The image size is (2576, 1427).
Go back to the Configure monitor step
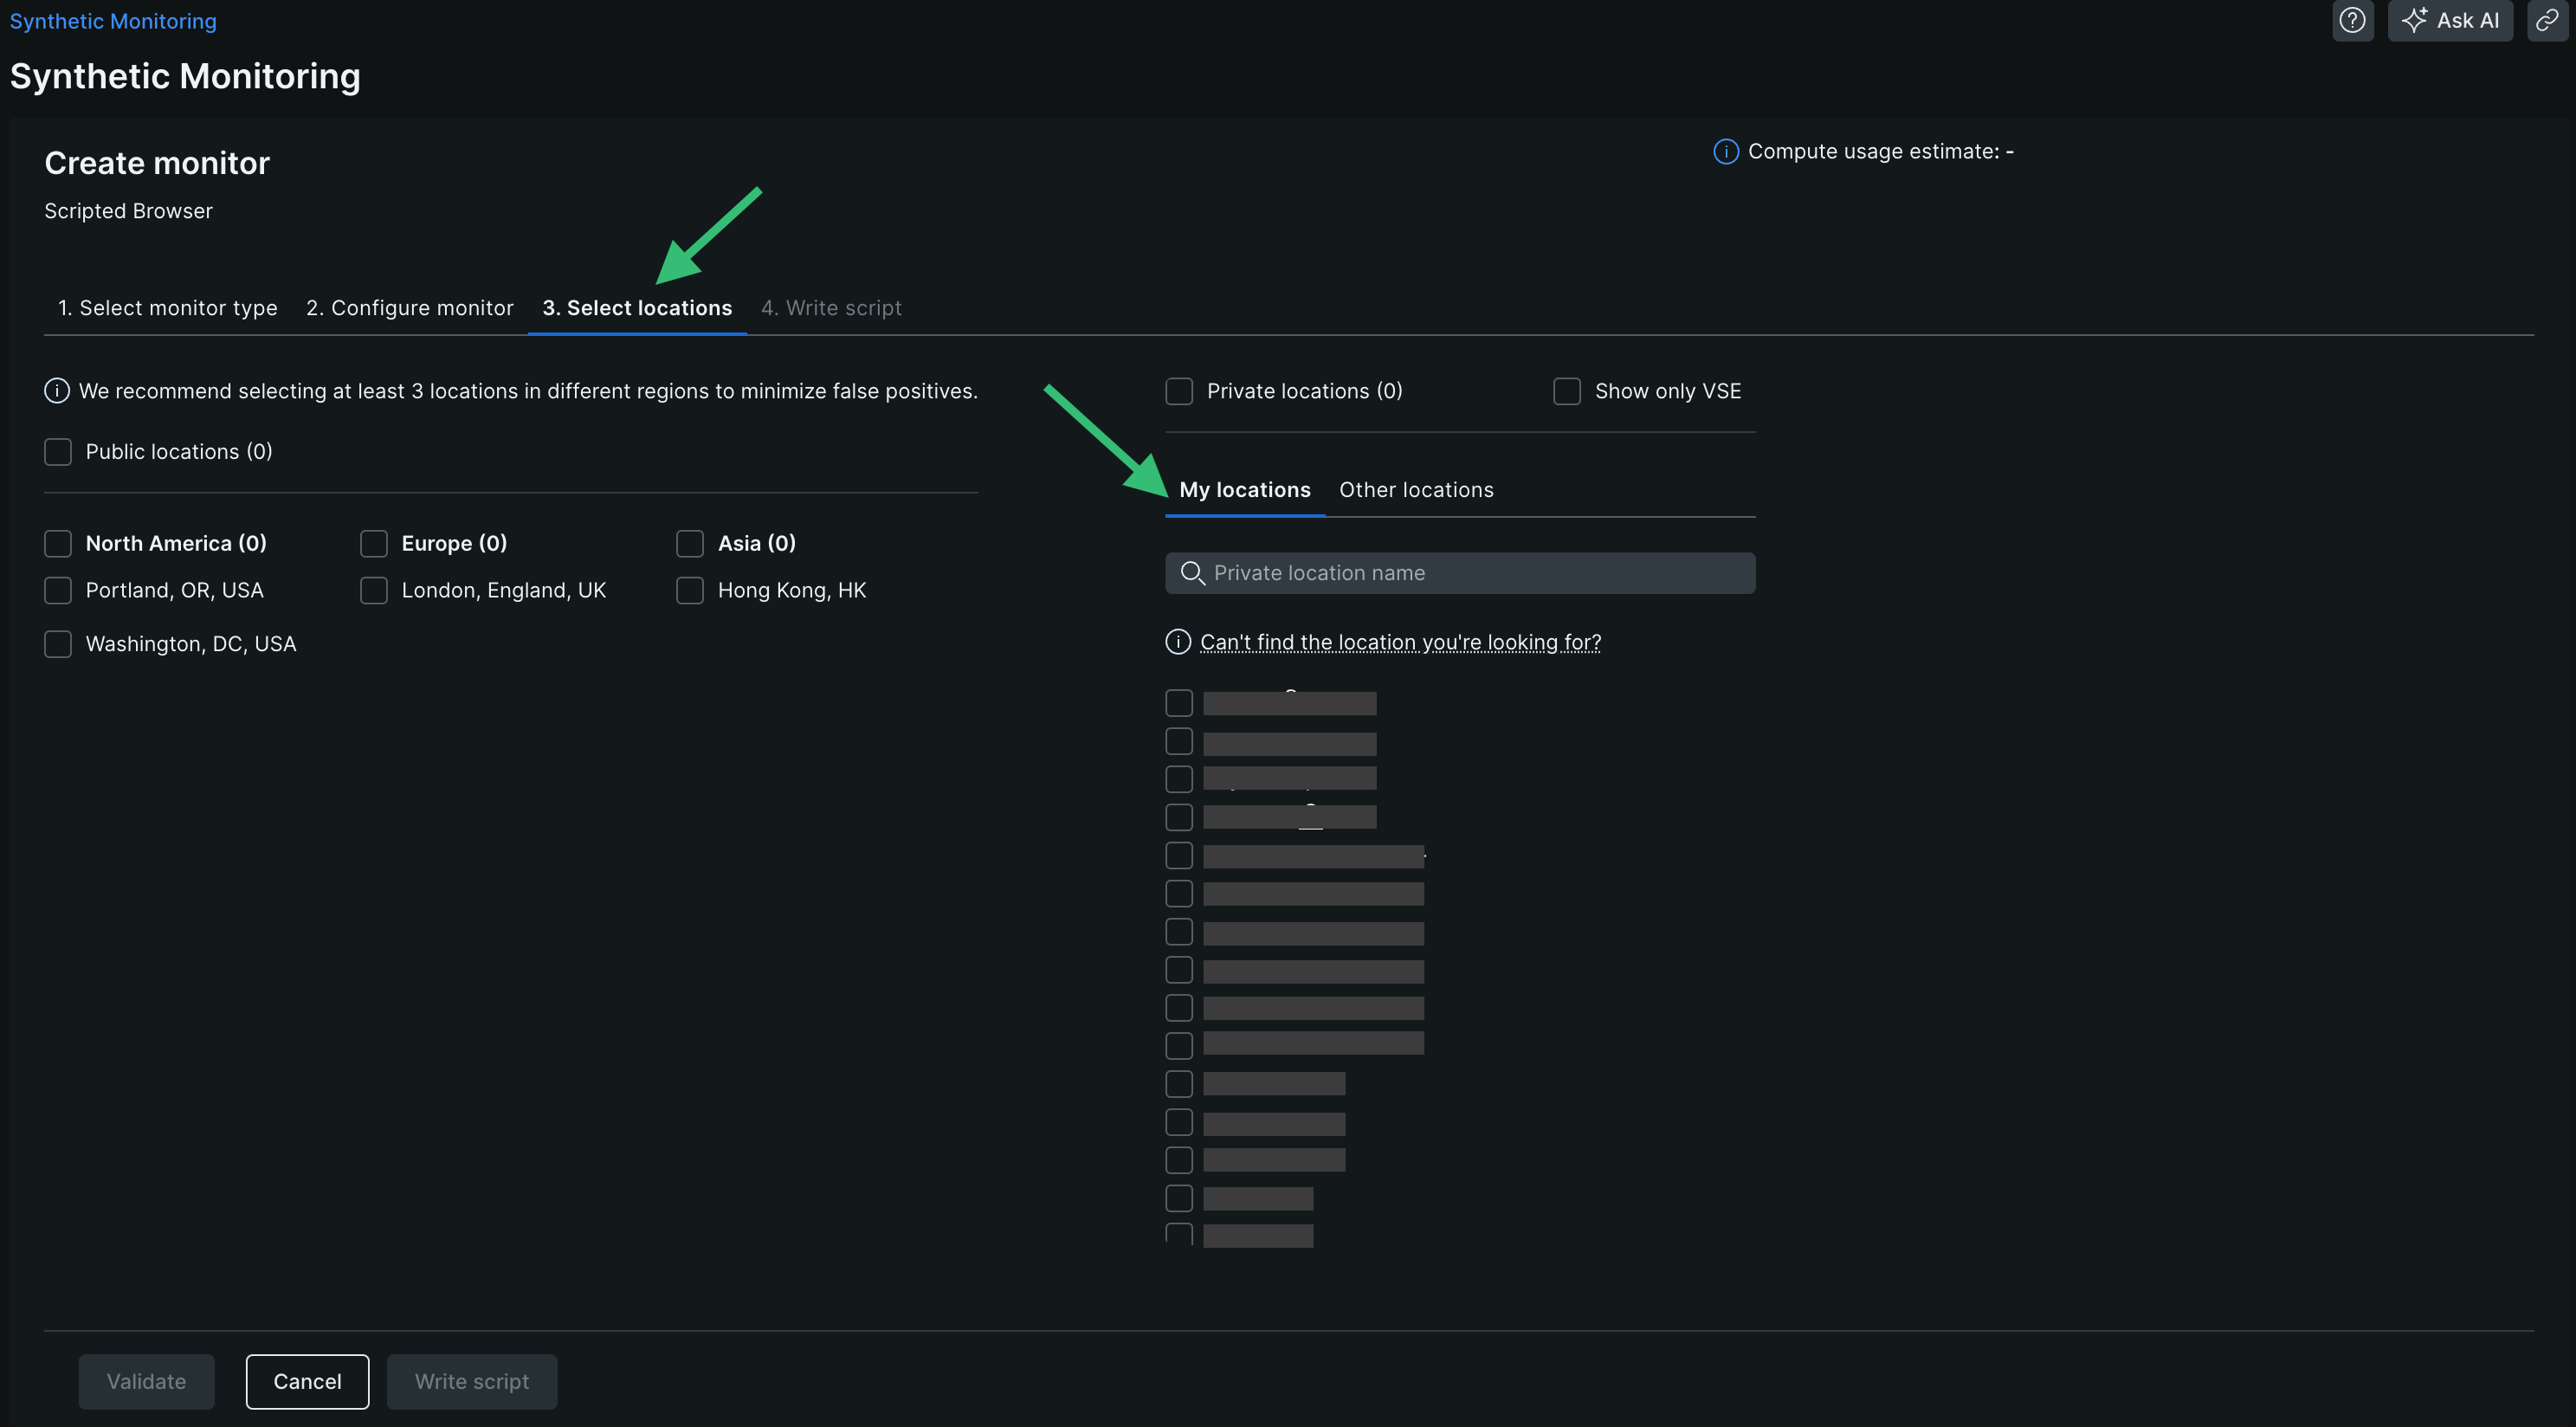point(409,308)
